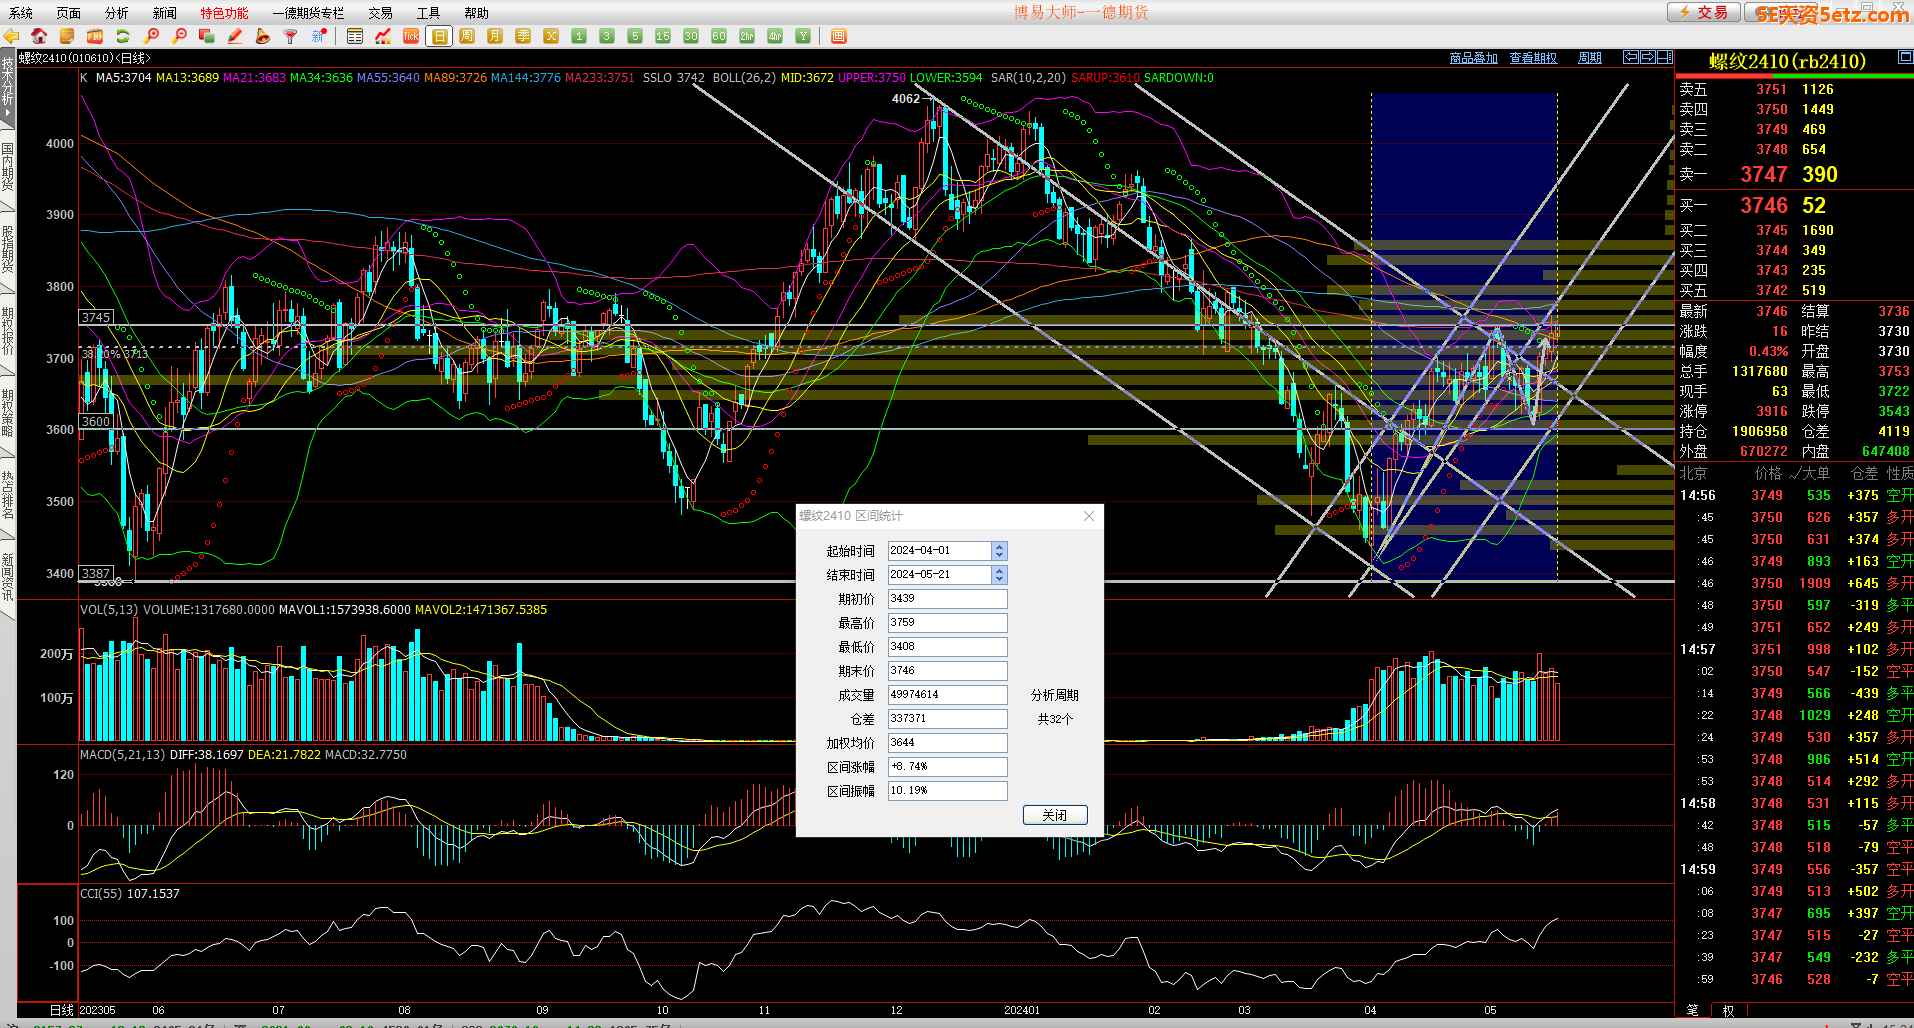The height and width of the screenshot is (1028, 1914).
Task: Select the 60-minute period icon
Action: point(719,36)
